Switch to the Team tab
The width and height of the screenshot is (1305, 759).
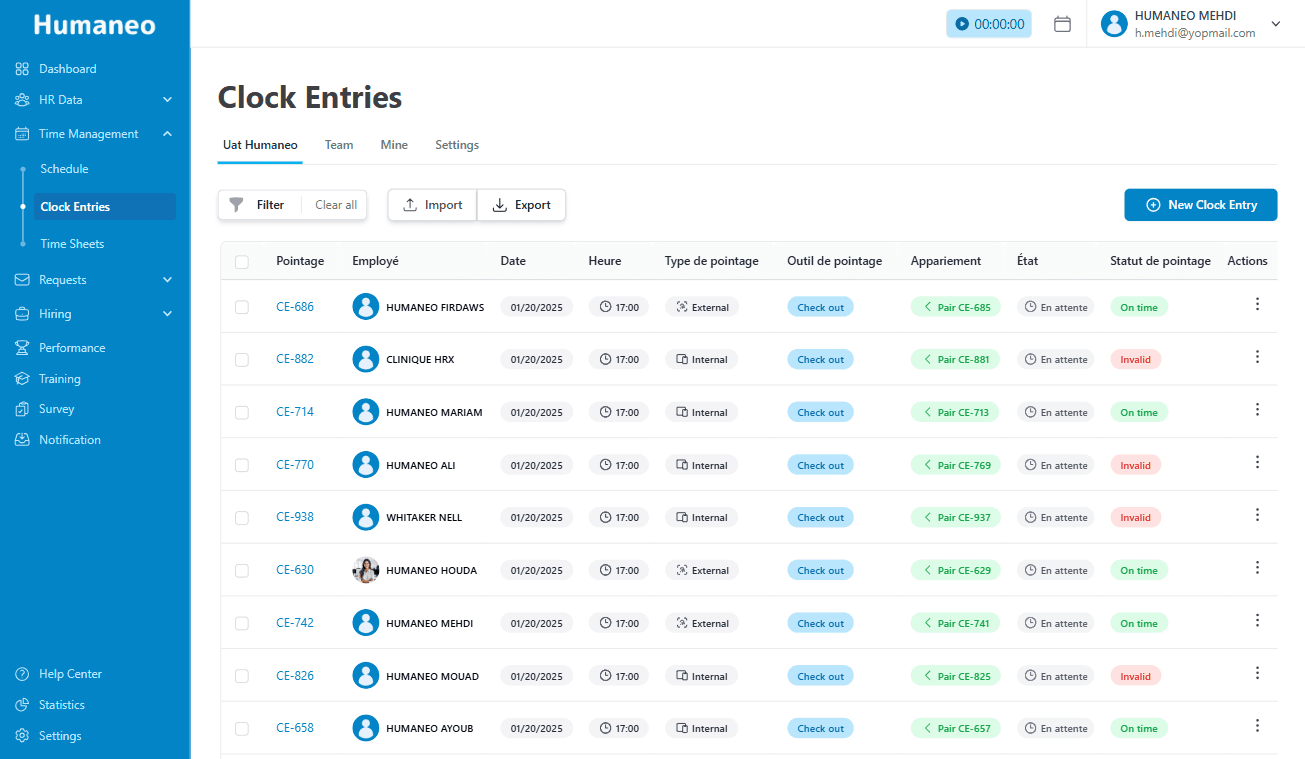(339, 145)
